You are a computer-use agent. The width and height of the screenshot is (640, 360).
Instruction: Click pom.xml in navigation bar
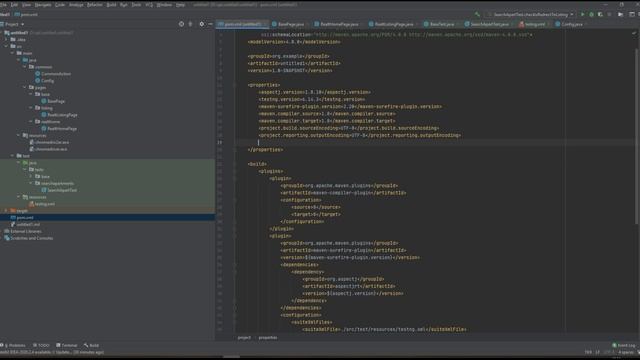[26, 14]
